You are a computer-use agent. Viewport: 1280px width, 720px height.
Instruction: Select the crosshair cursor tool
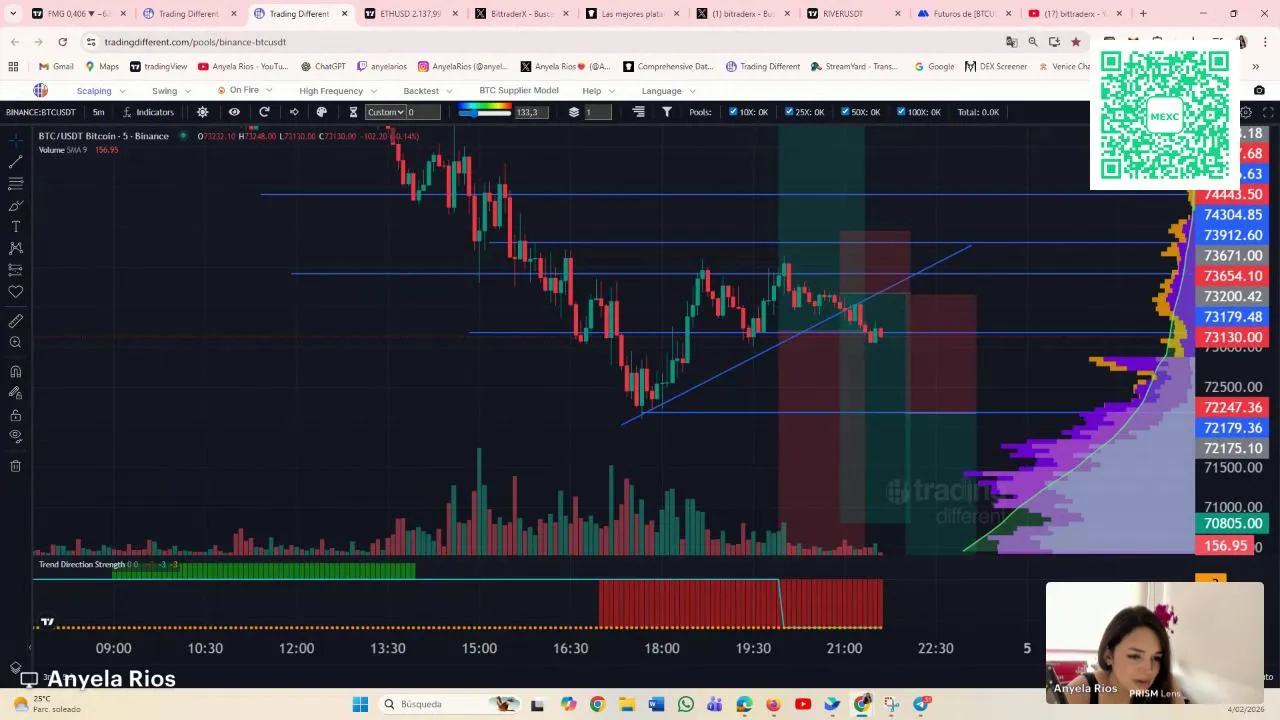(x=15, y=140)
